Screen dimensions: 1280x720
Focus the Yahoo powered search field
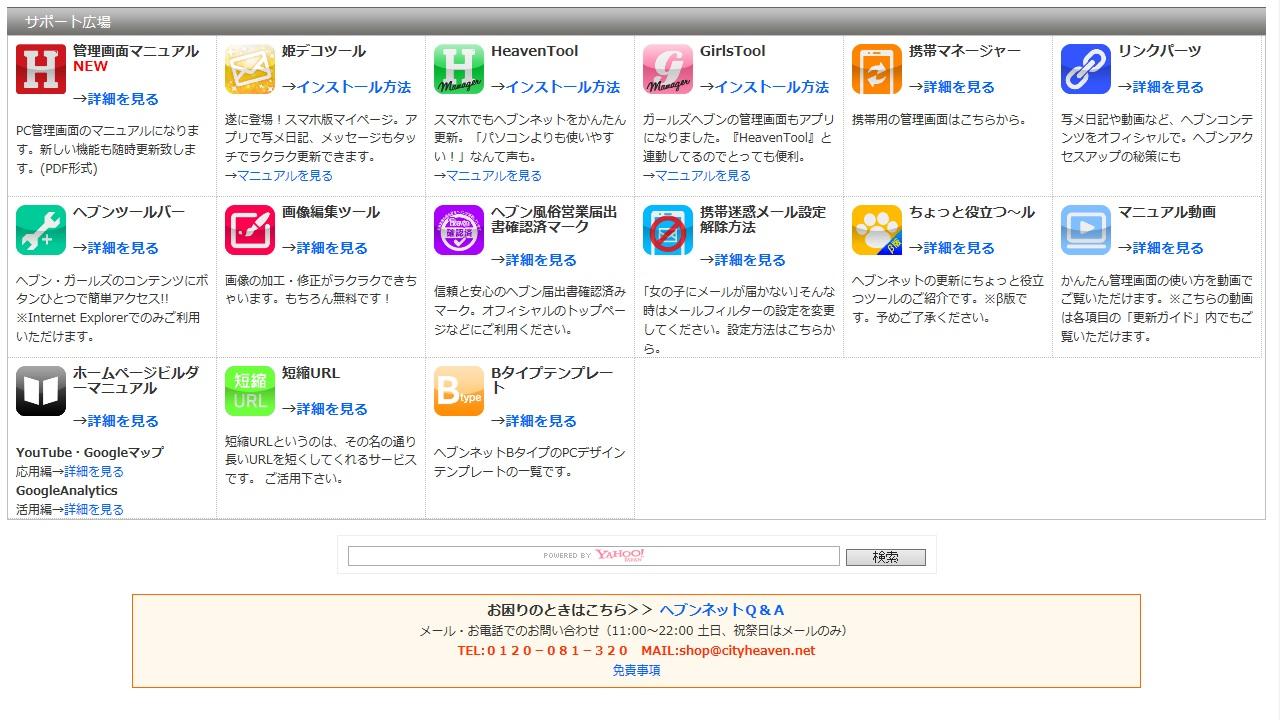click(x=593, y=556)
